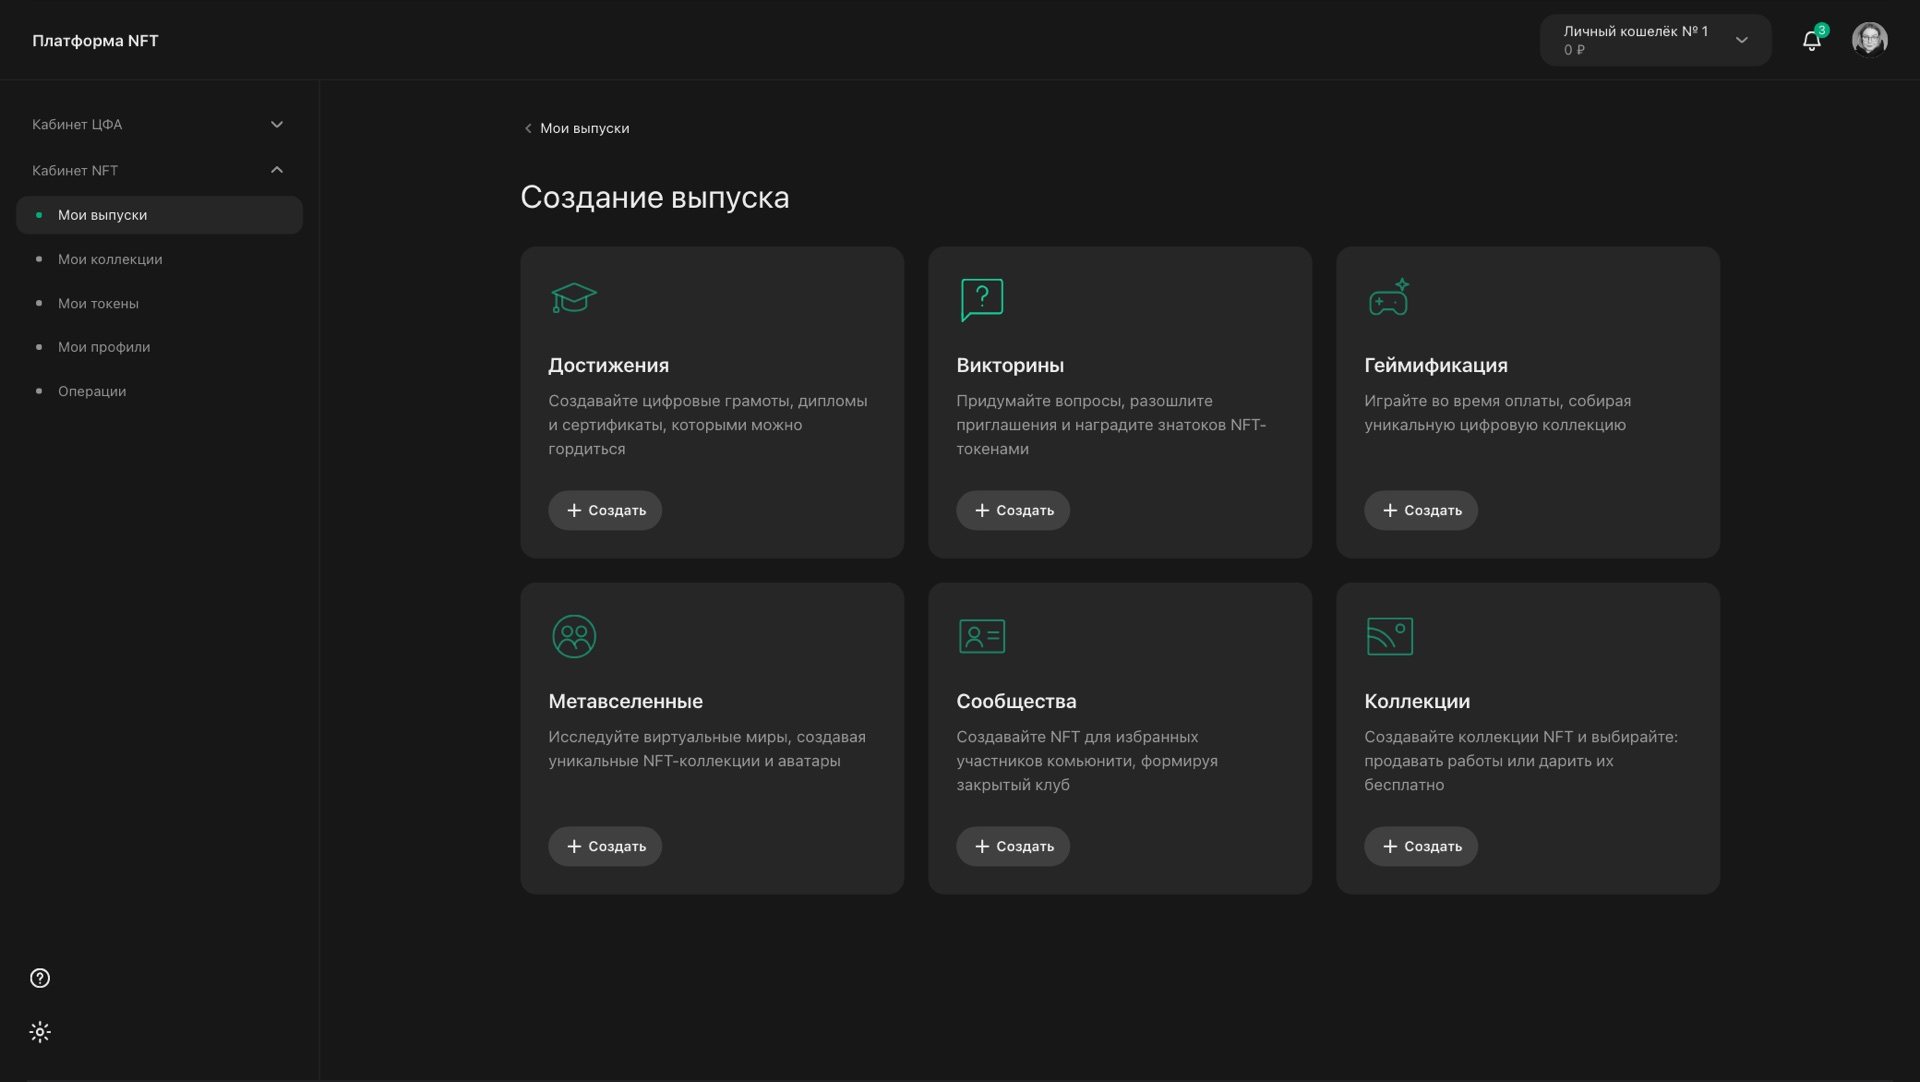Toggle the light theme sun icon
This screenshot has width=1920, height=1082.
click(40, 1032)
